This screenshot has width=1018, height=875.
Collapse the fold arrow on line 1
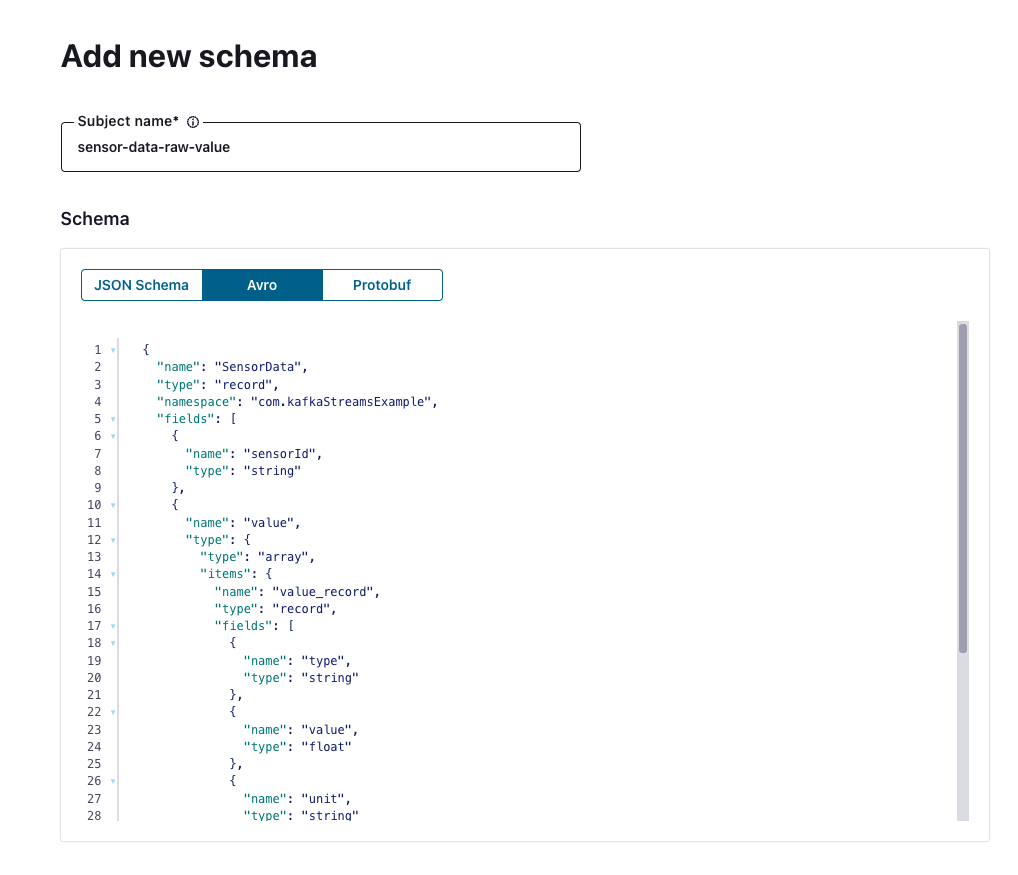(113, 350)
